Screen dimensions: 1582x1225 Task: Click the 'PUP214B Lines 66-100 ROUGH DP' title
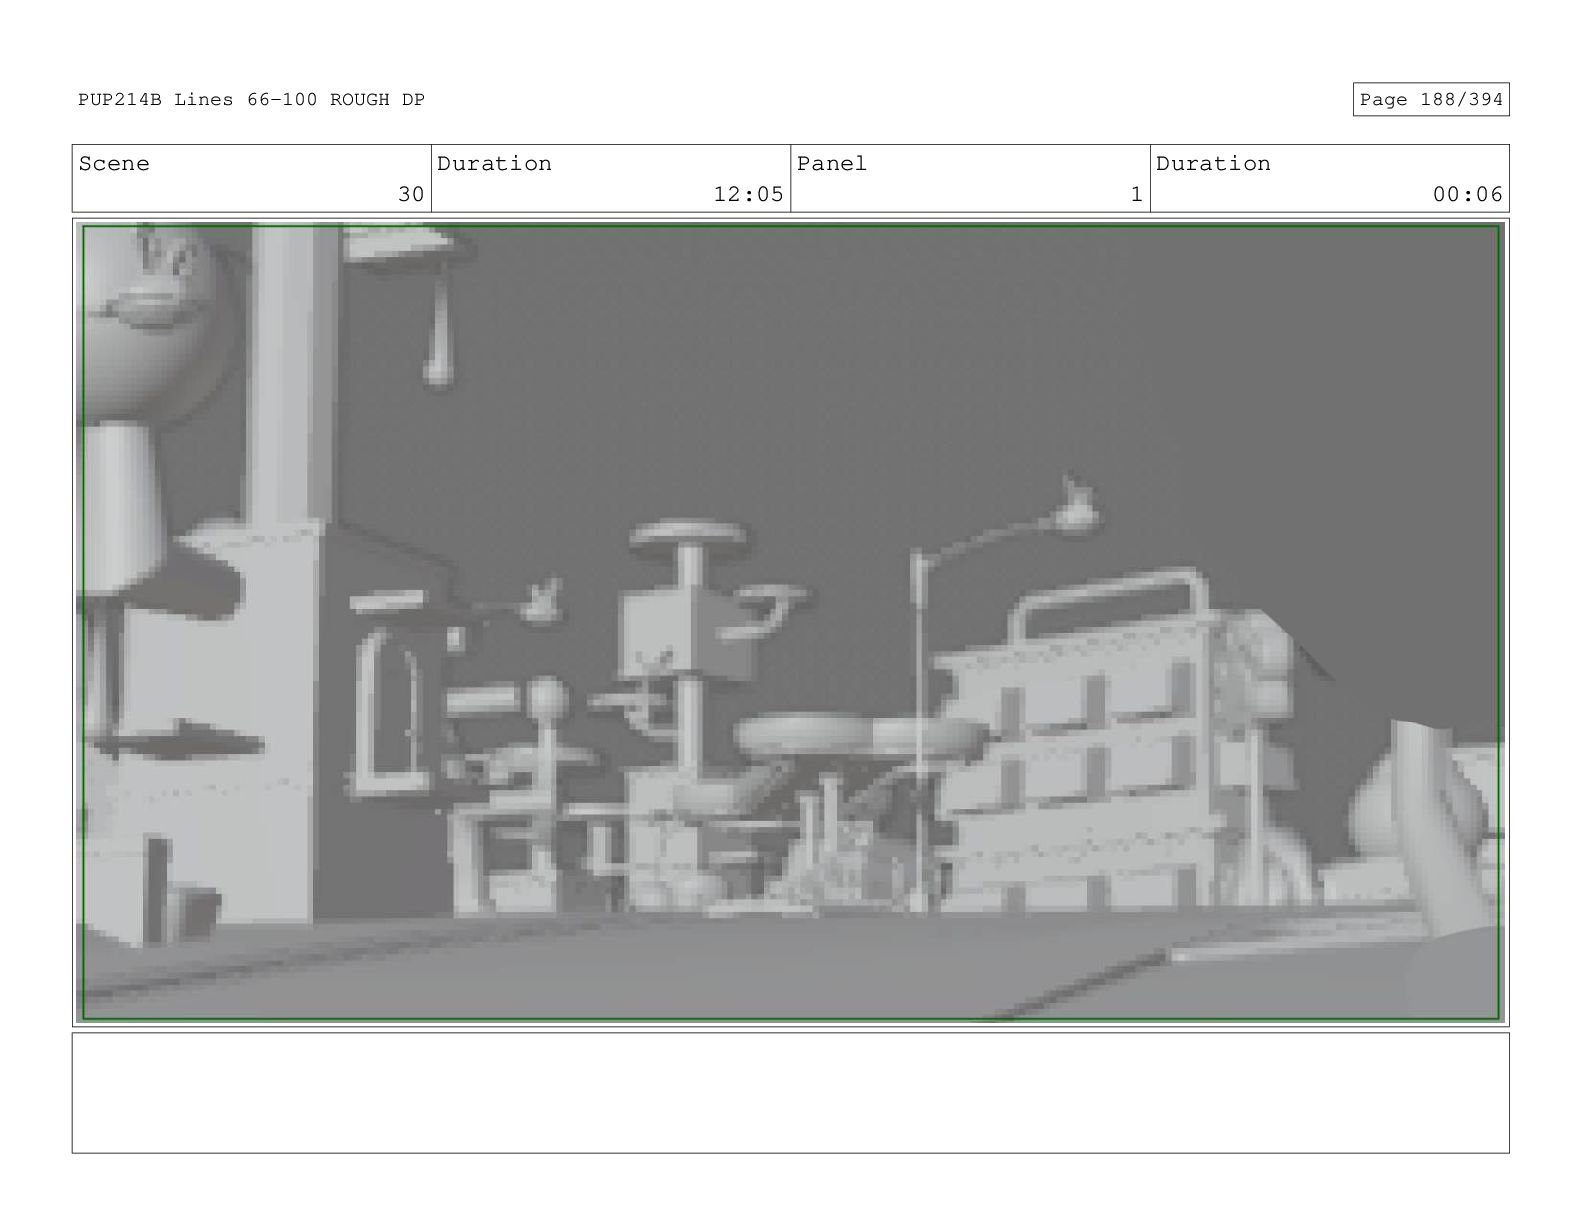pyautogui.click(x=251, y=100)
